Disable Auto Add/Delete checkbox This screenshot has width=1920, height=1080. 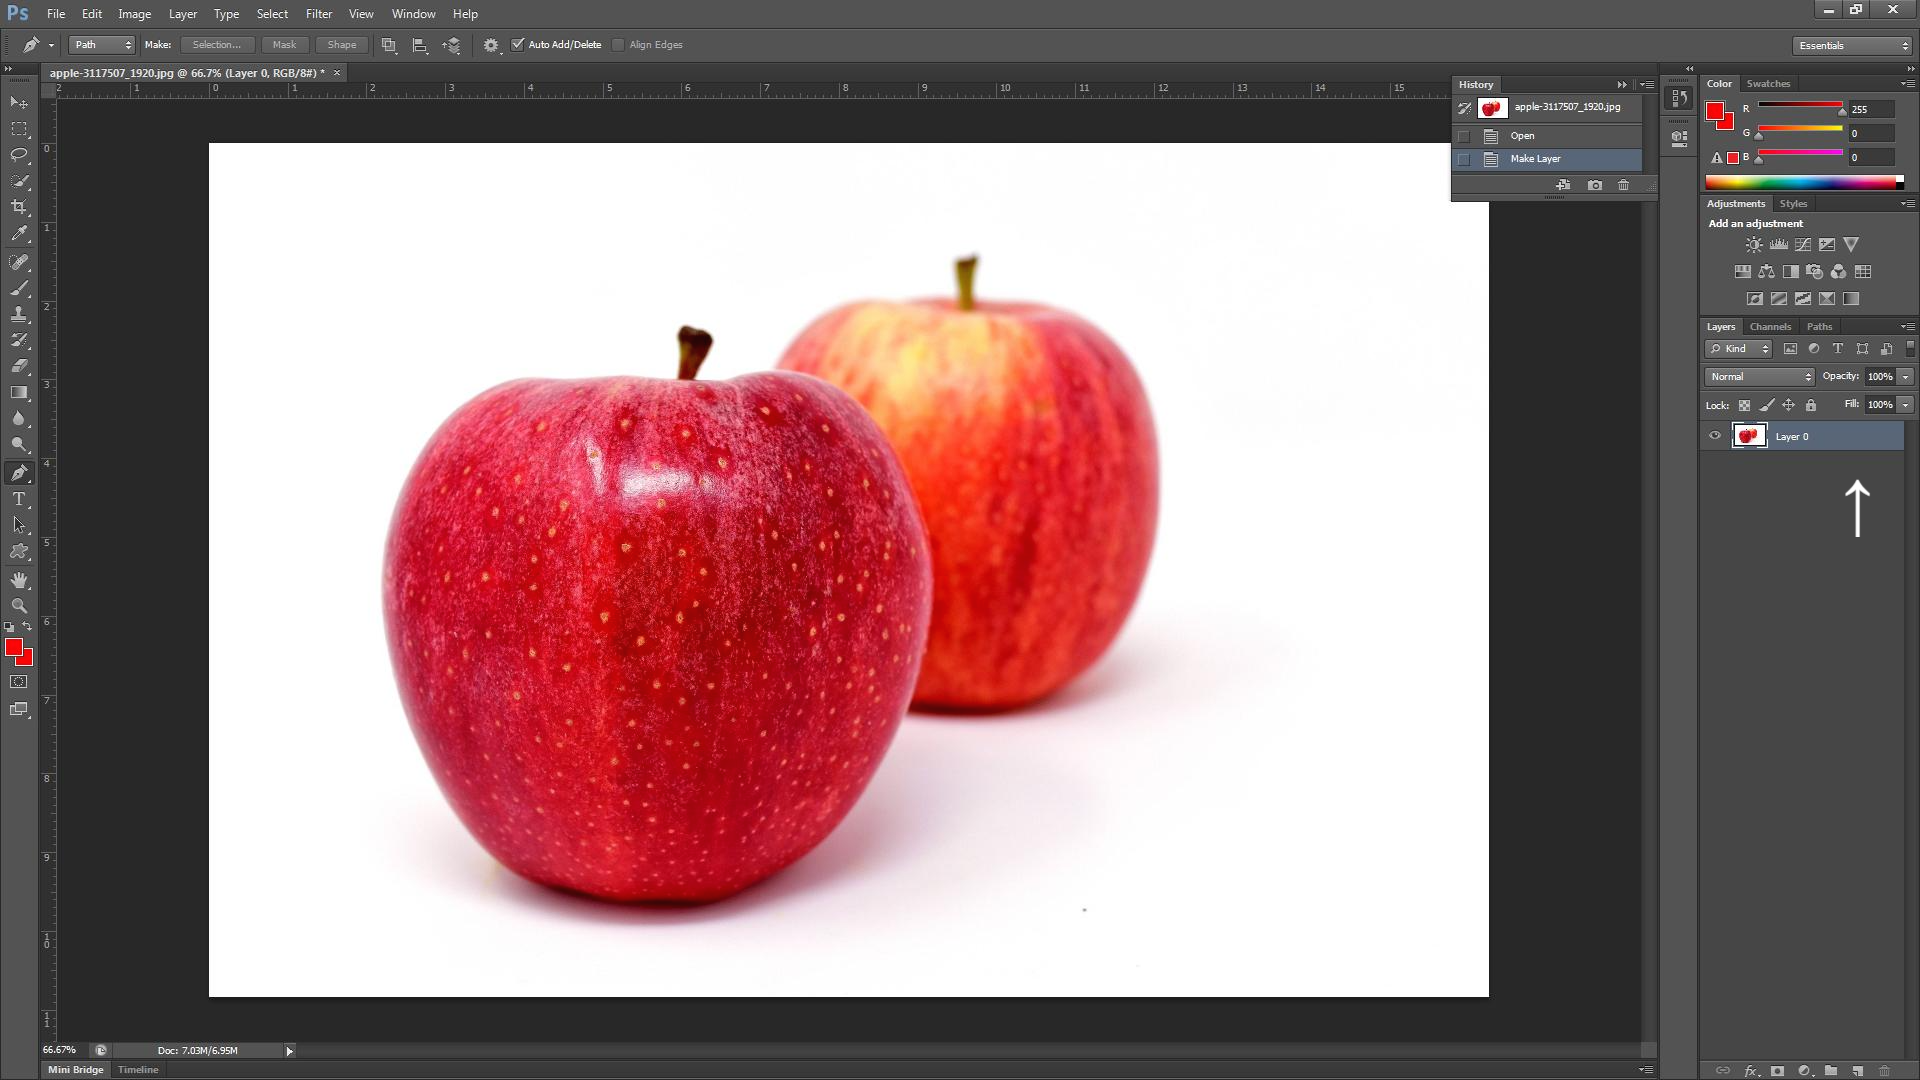518,44
